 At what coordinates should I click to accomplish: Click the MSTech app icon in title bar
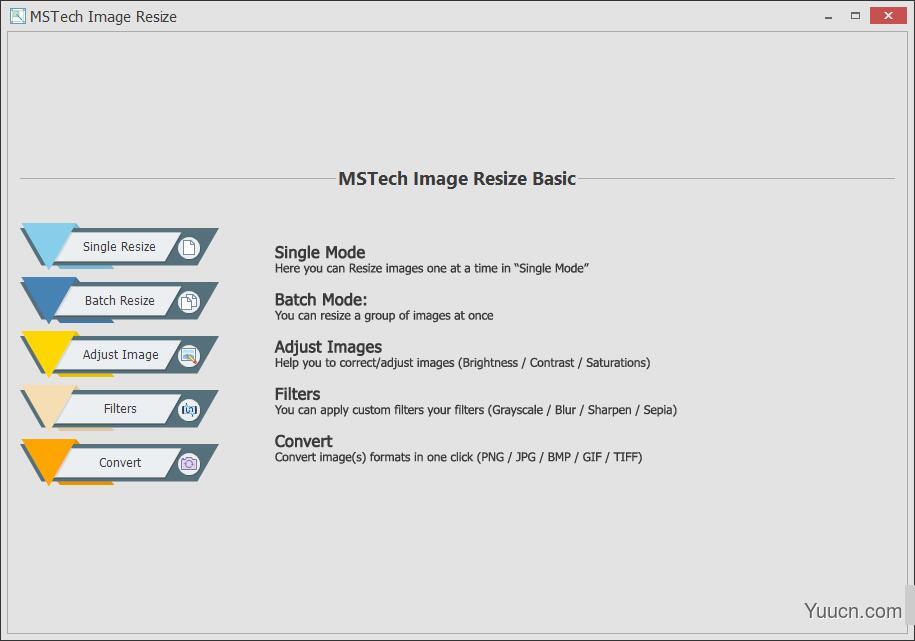tap(18, 16)
